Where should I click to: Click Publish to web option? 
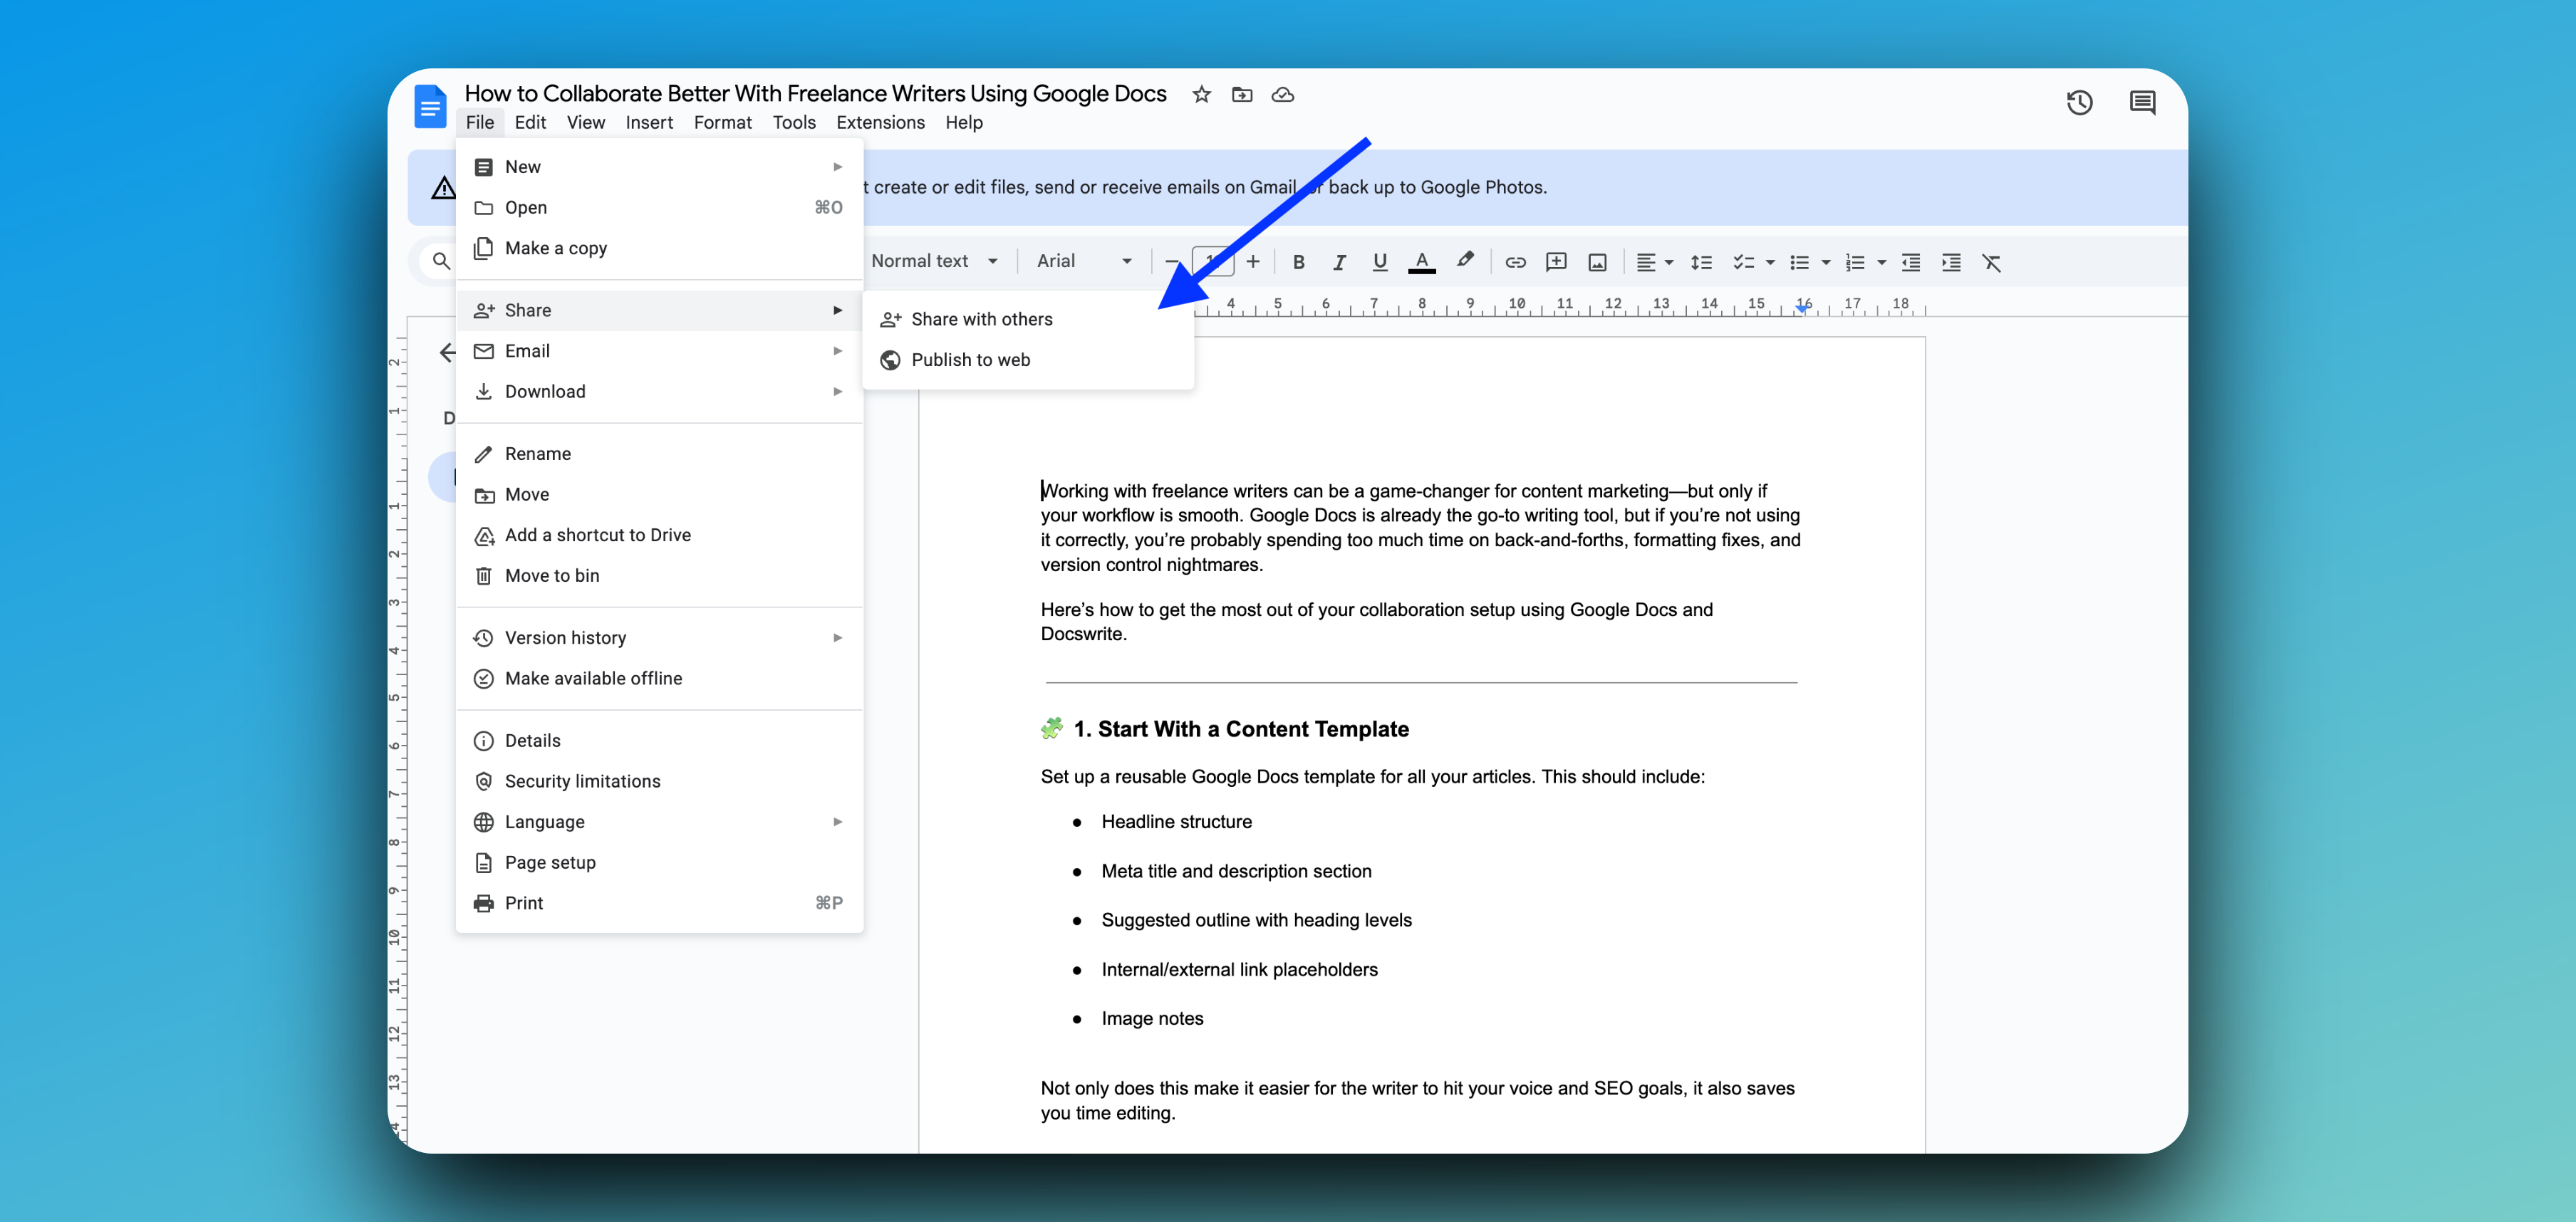coord(970,359)
